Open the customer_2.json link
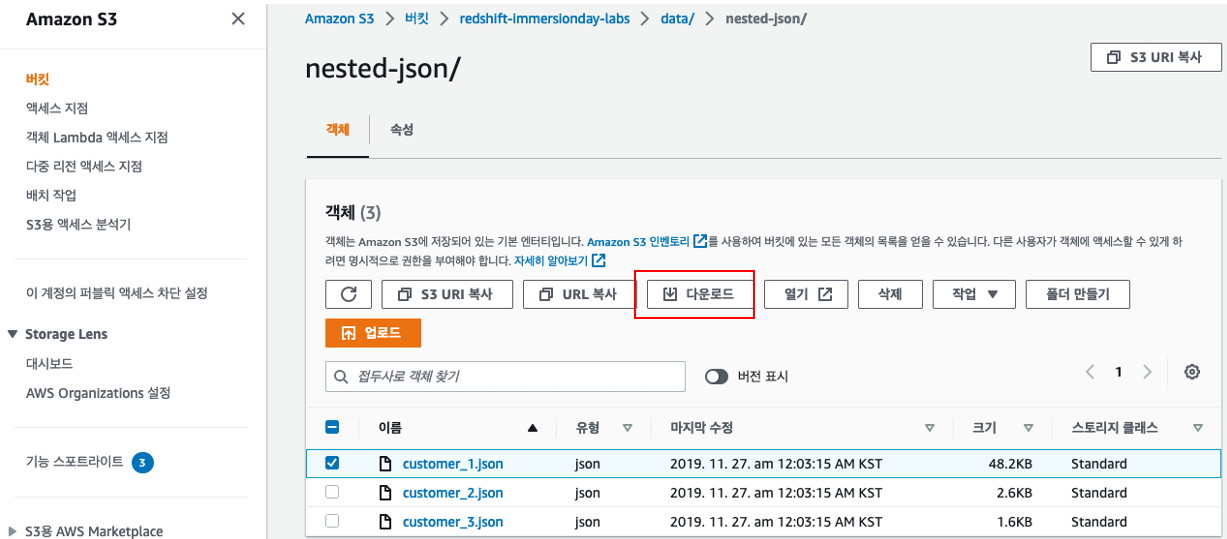The height and width of the screenshot is (539, 1227). pyautogui.click(x=452, y=493)
